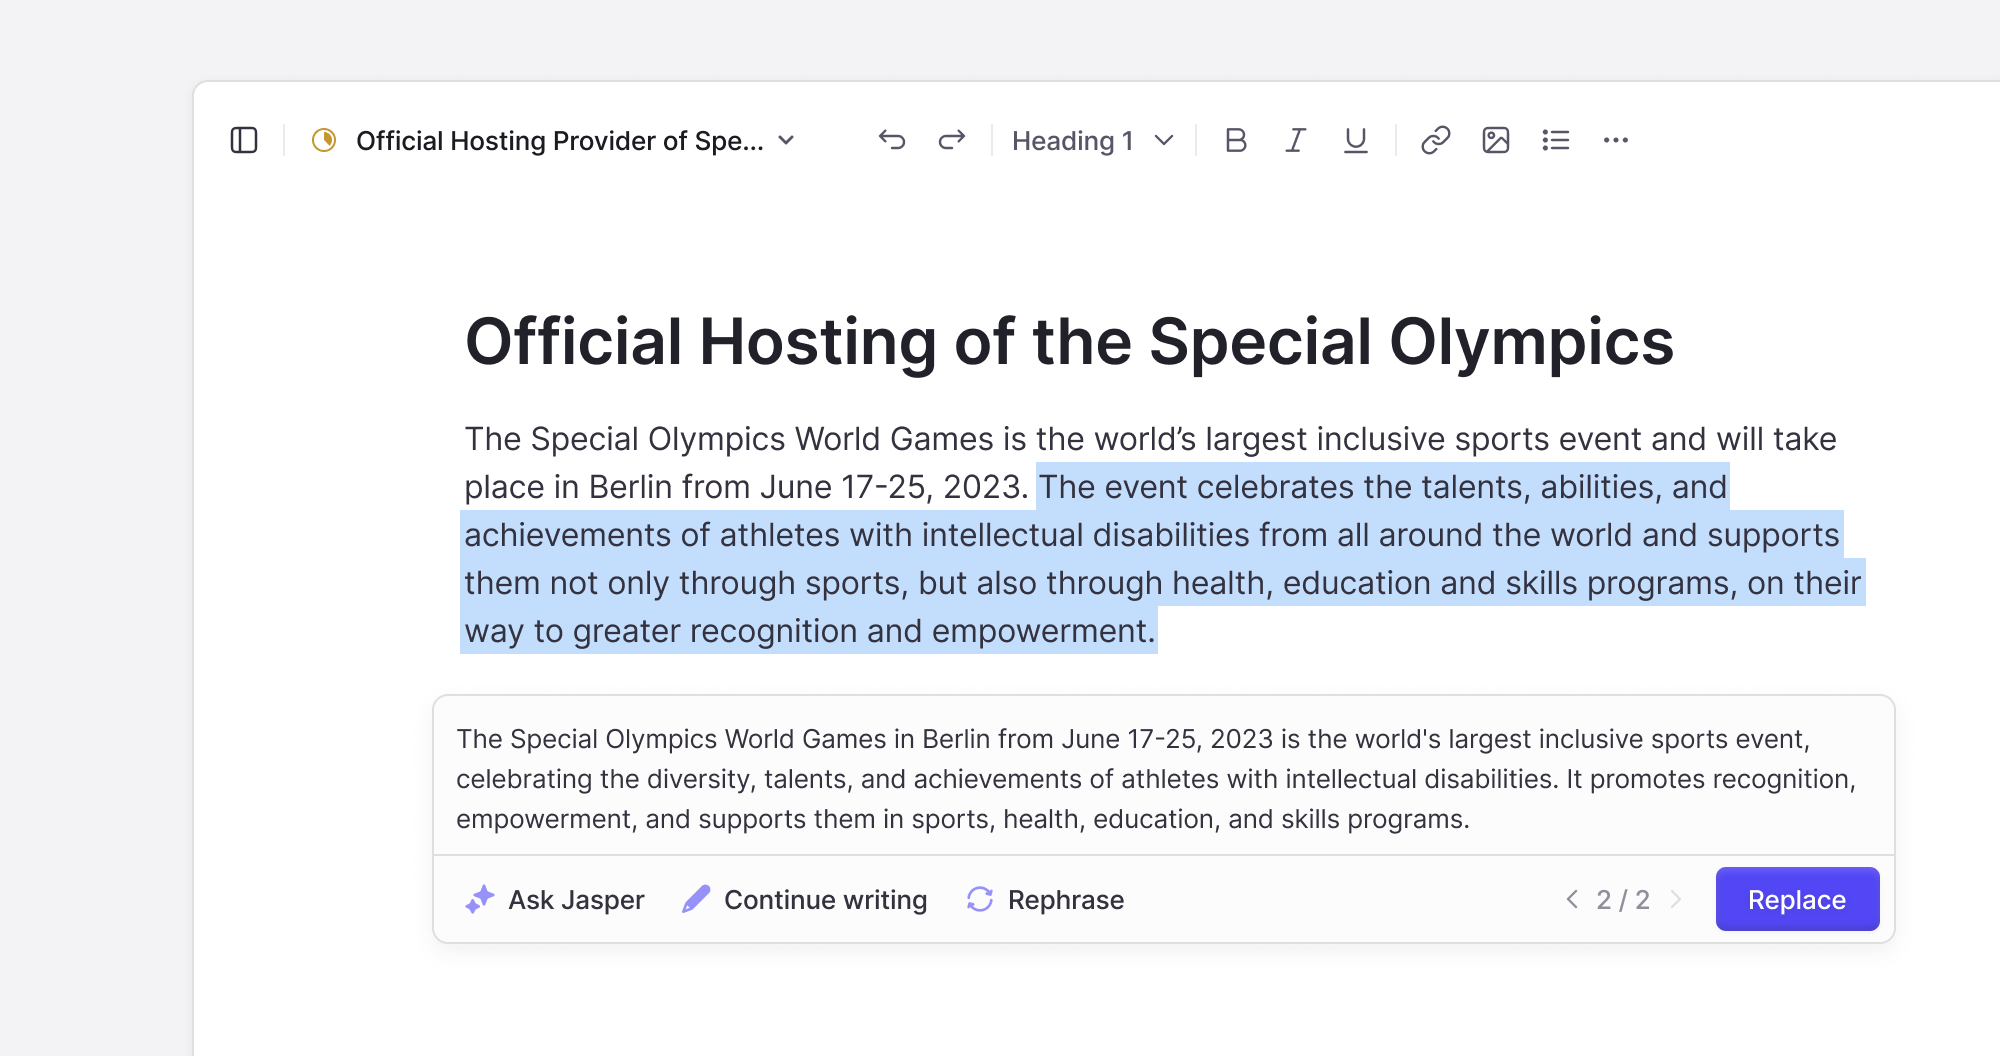The height and width of the screenshot is (1056, 2000).
Task: Insert an image from the toolbar
Action: point(1496,140)
